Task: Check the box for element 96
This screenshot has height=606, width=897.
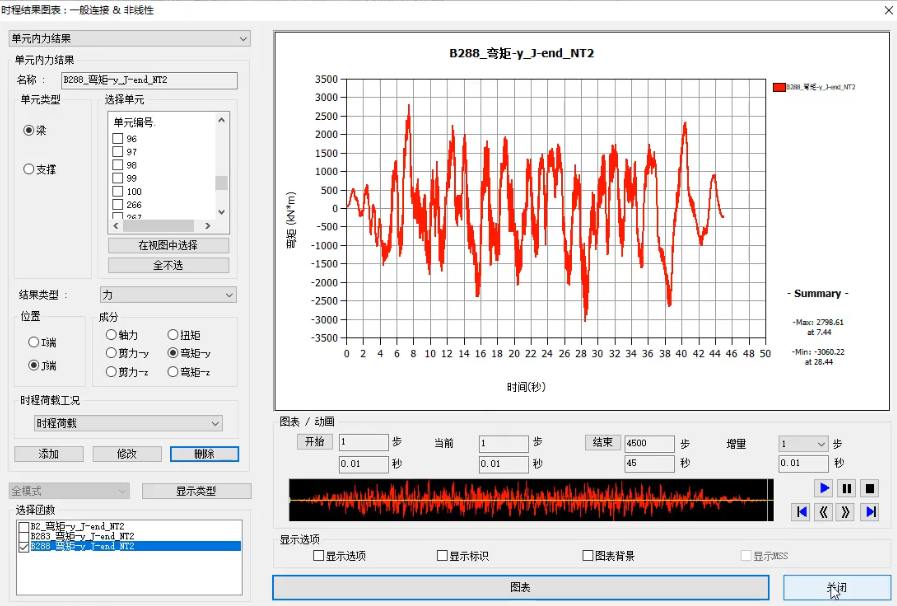Action: 118,139
